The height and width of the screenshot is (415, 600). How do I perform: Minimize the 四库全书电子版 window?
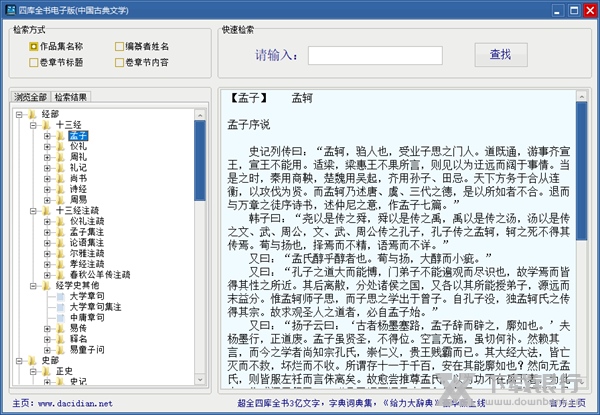[558, 10]
